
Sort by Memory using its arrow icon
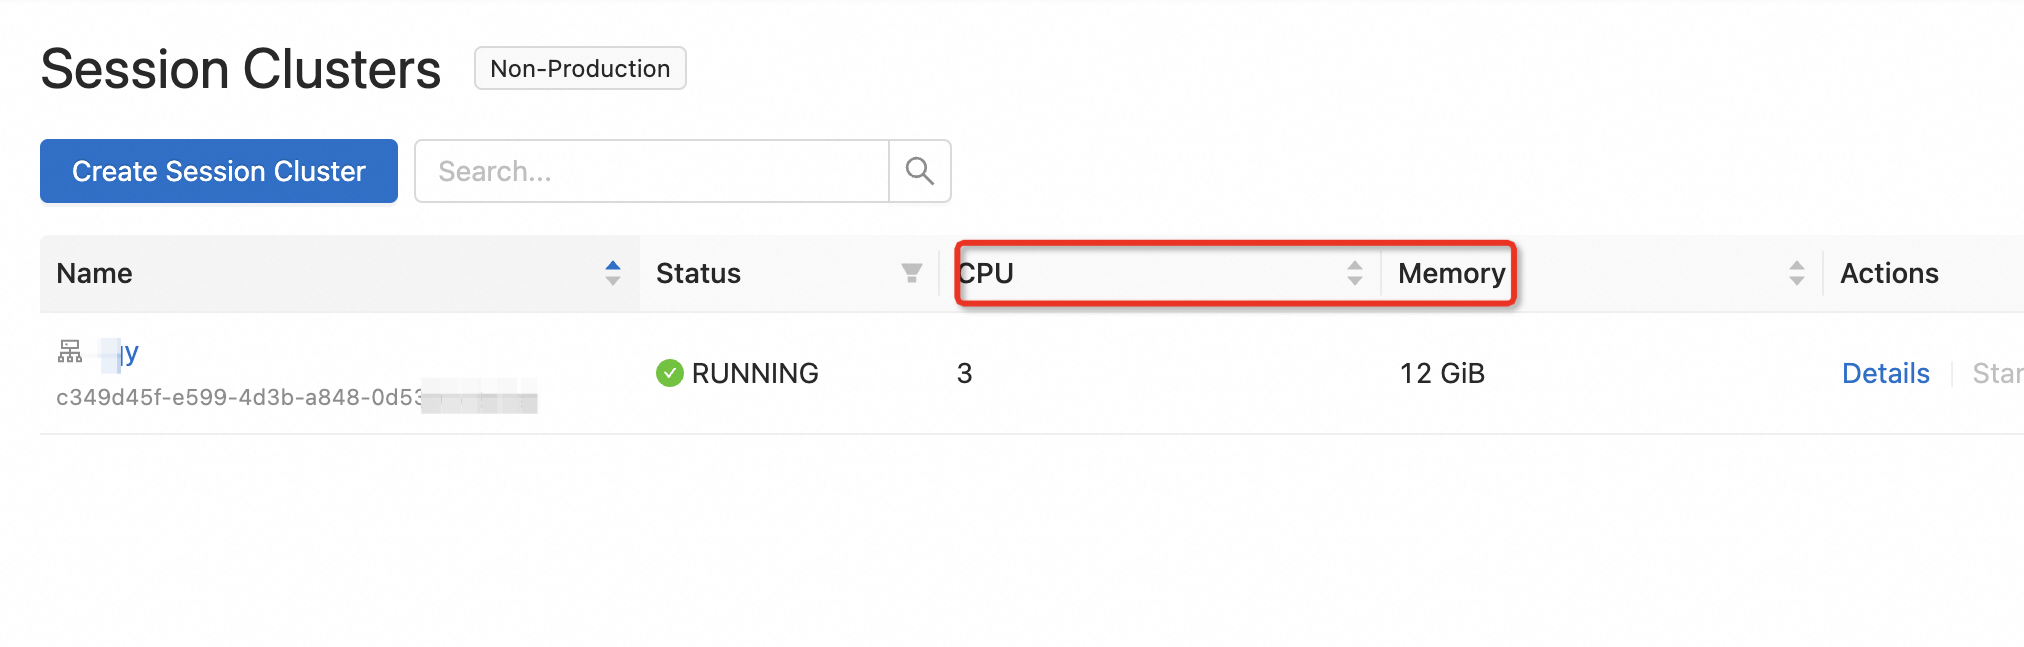(x=1797, y=273)
